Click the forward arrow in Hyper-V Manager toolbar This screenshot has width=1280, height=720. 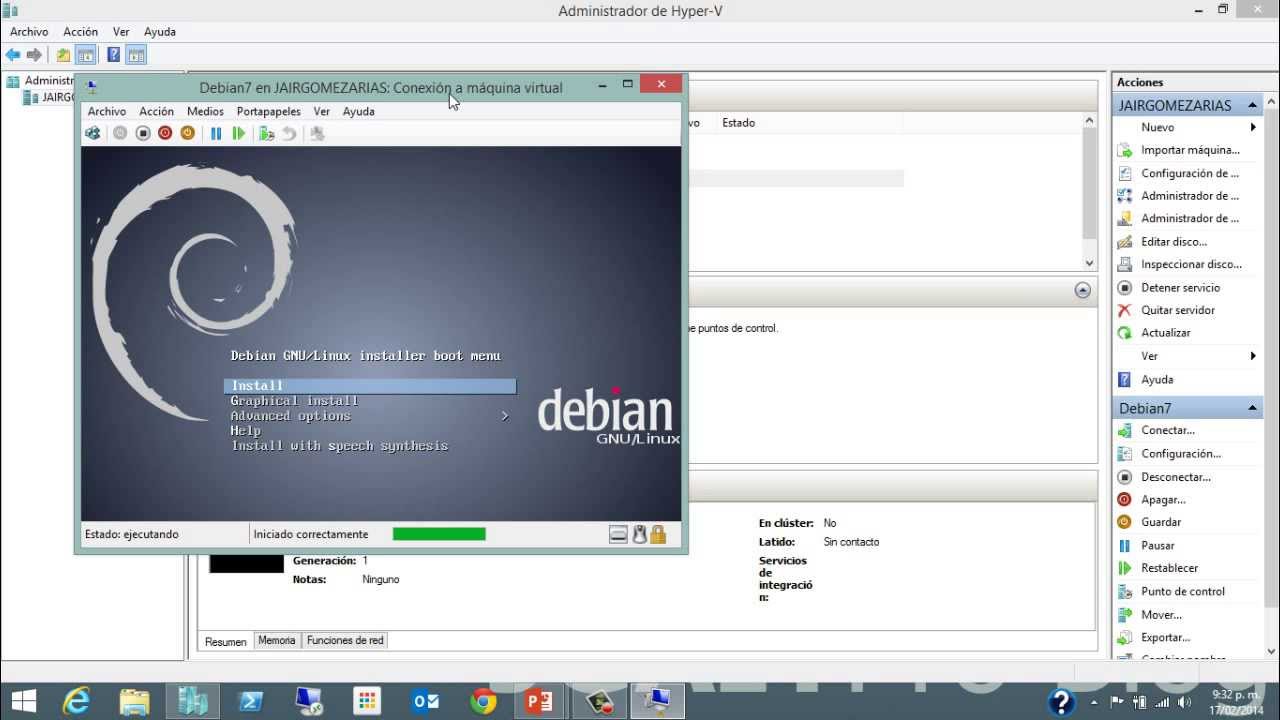[x=34, y=55]
